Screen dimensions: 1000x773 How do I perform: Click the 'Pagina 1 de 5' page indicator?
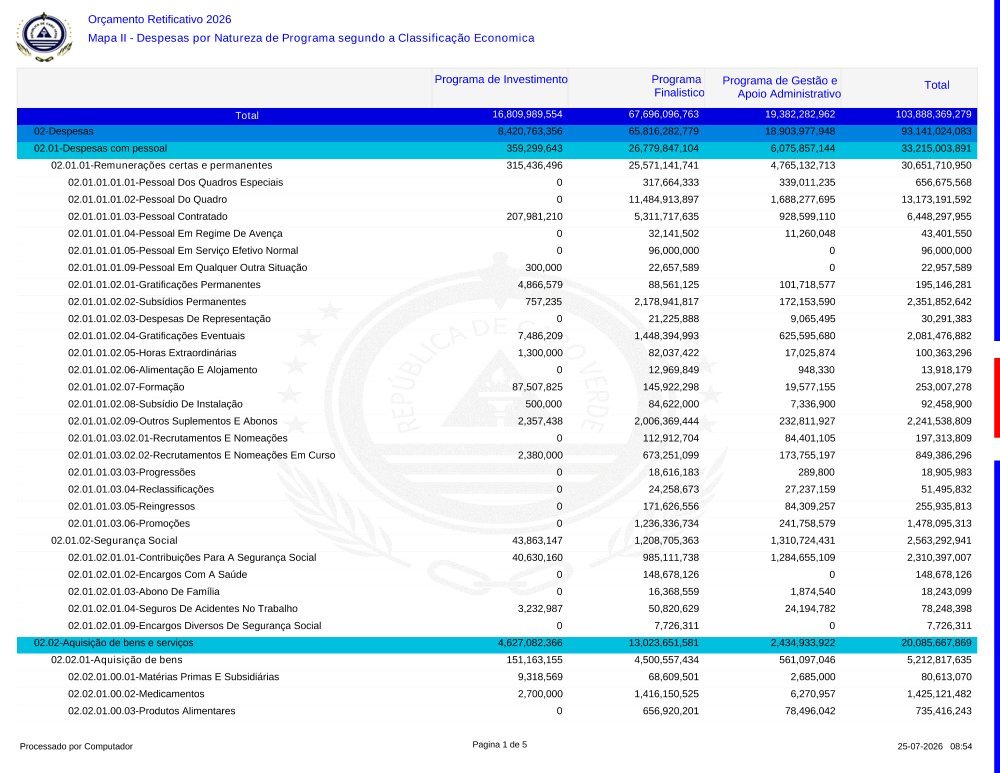click(x=499, y=744)
